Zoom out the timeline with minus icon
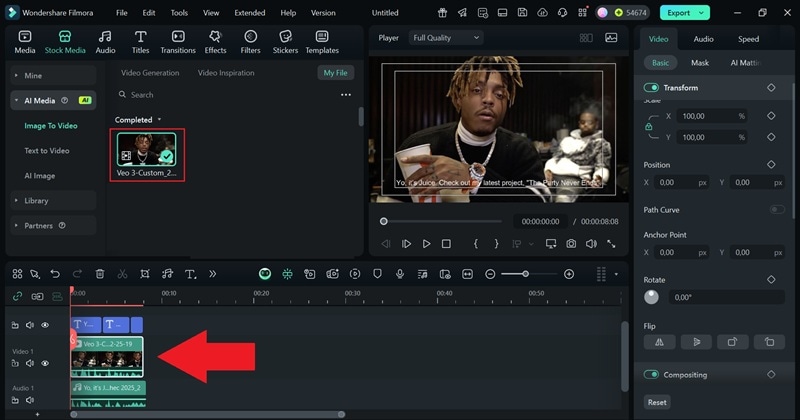Image resolution: width=800 pixels, height=420 pixels. [490, 274]
